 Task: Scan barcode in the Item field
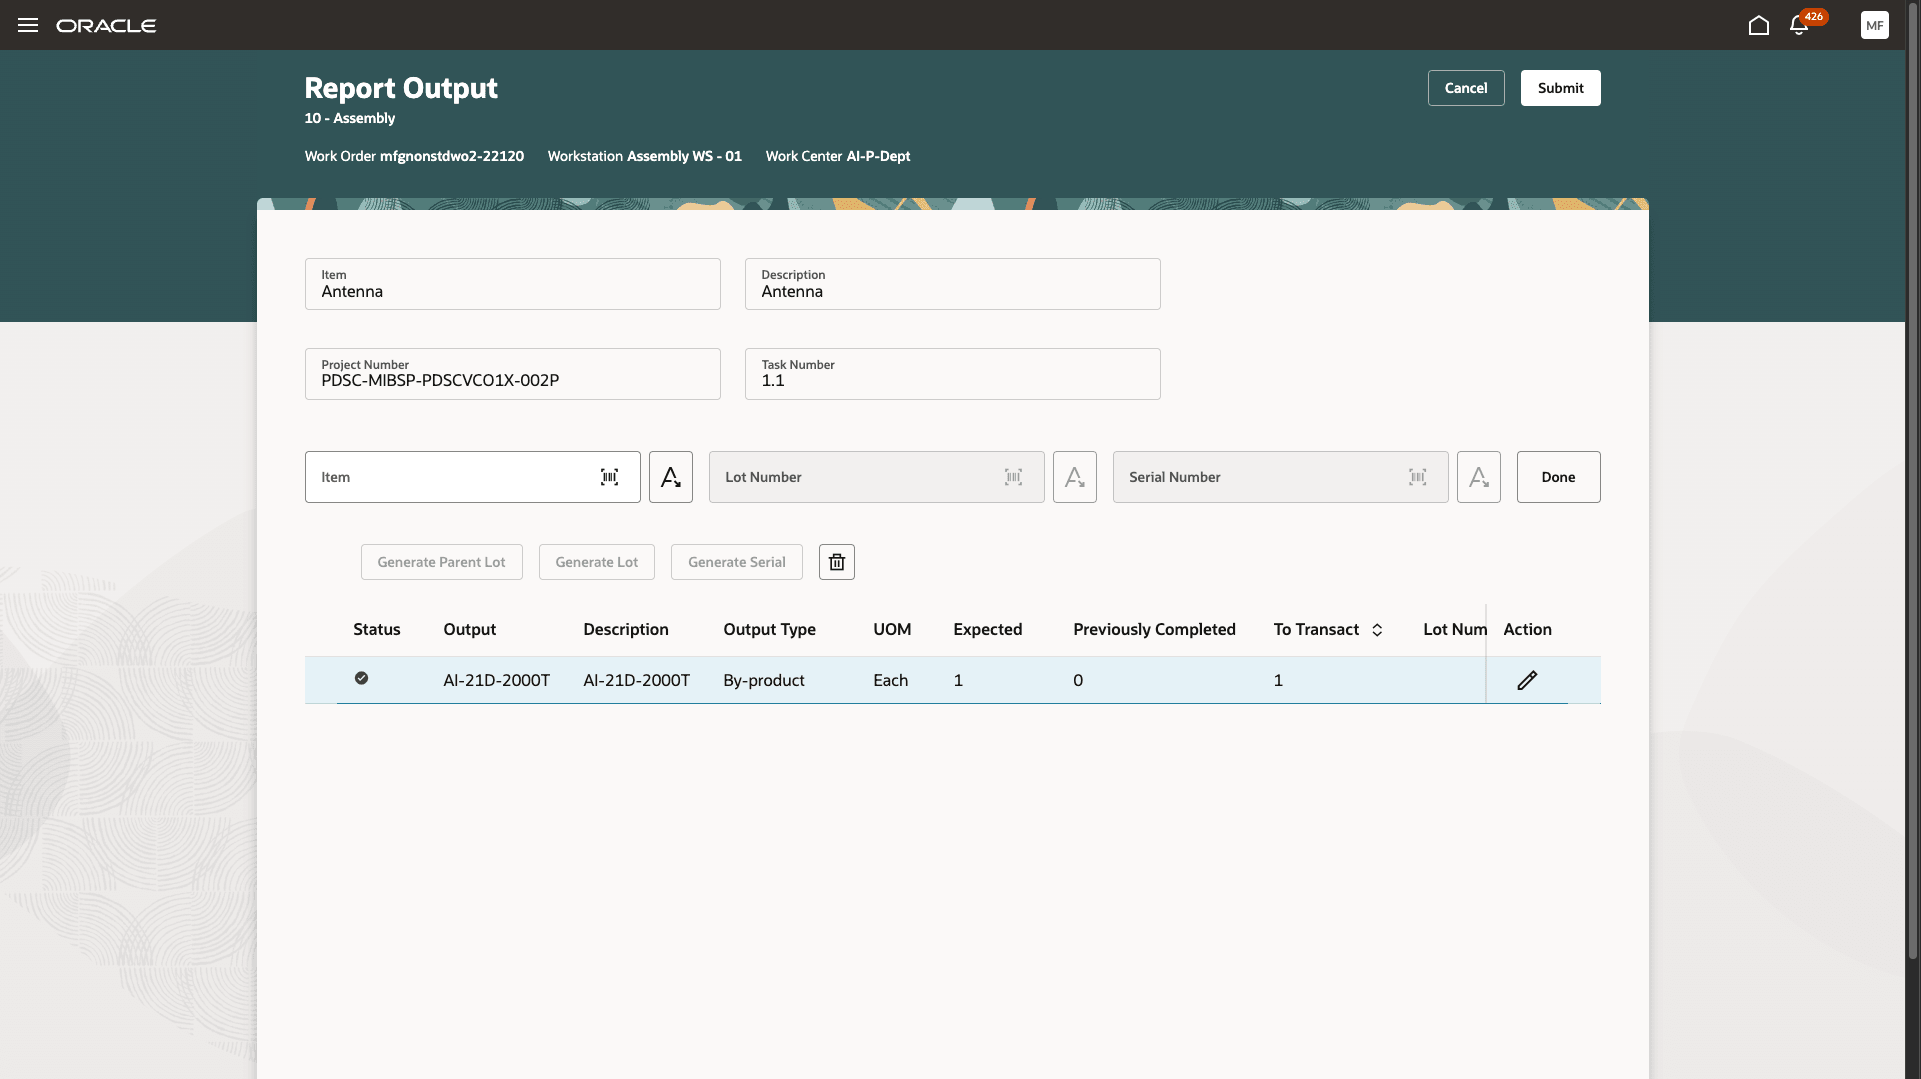pos(609,477)
